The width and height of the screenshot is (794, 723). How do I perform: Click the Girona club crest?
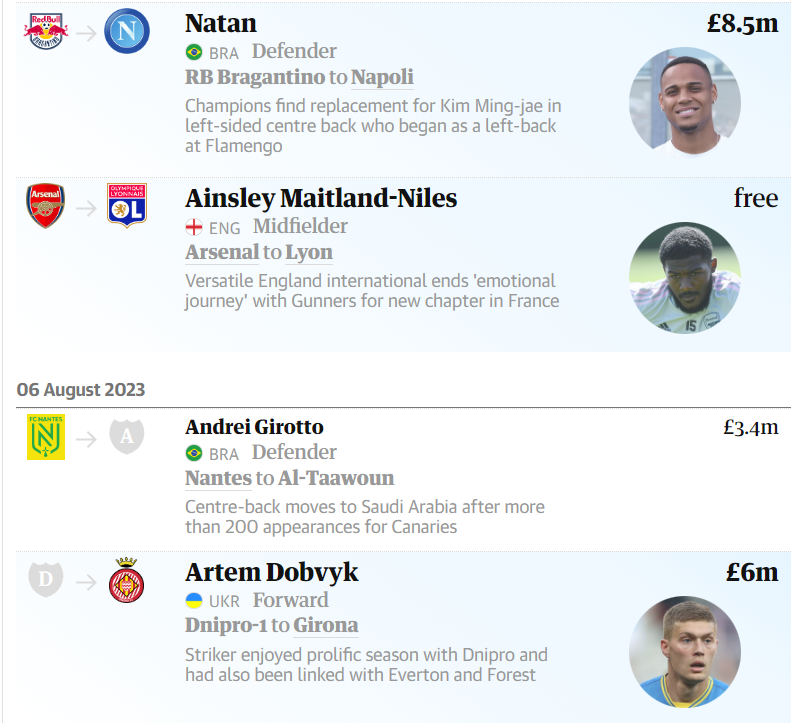127,582
